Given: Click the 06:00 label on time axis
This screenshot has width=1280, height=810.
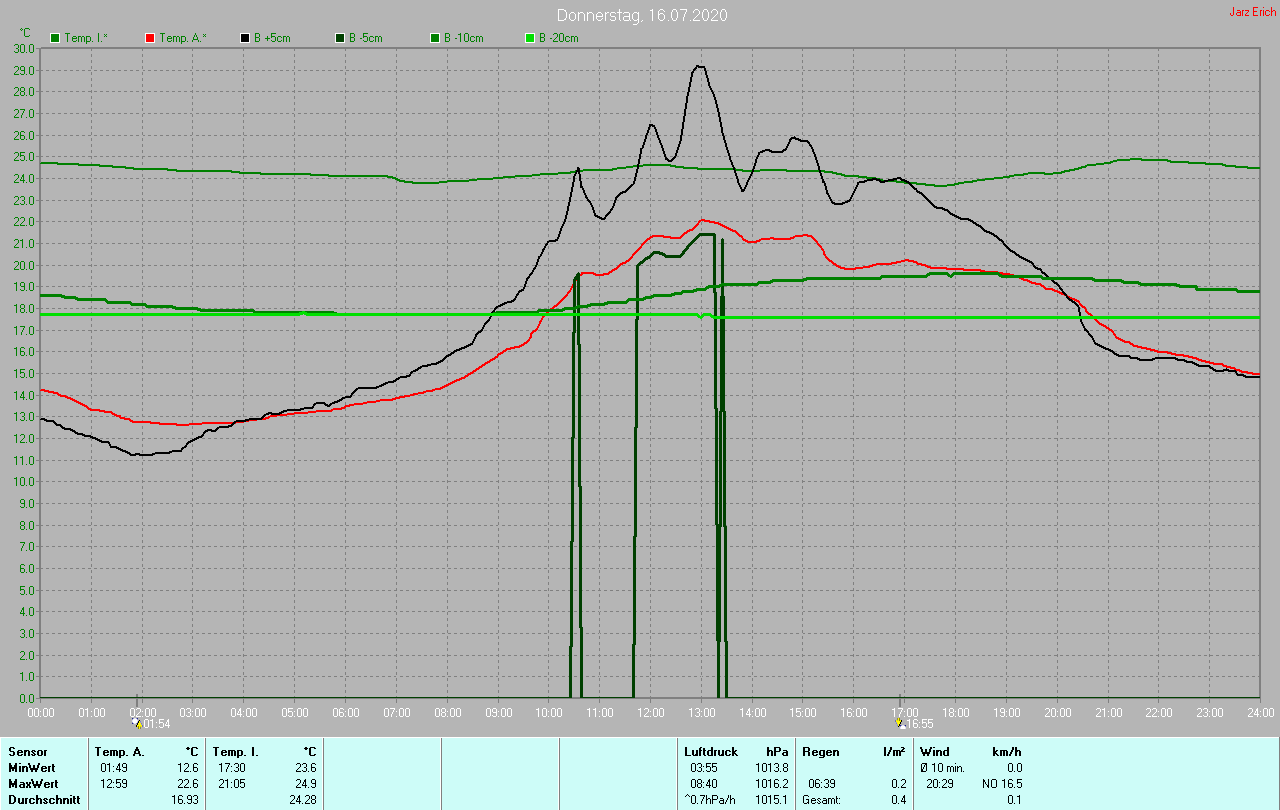Looking at the screenshot, I should pos(346,712).
